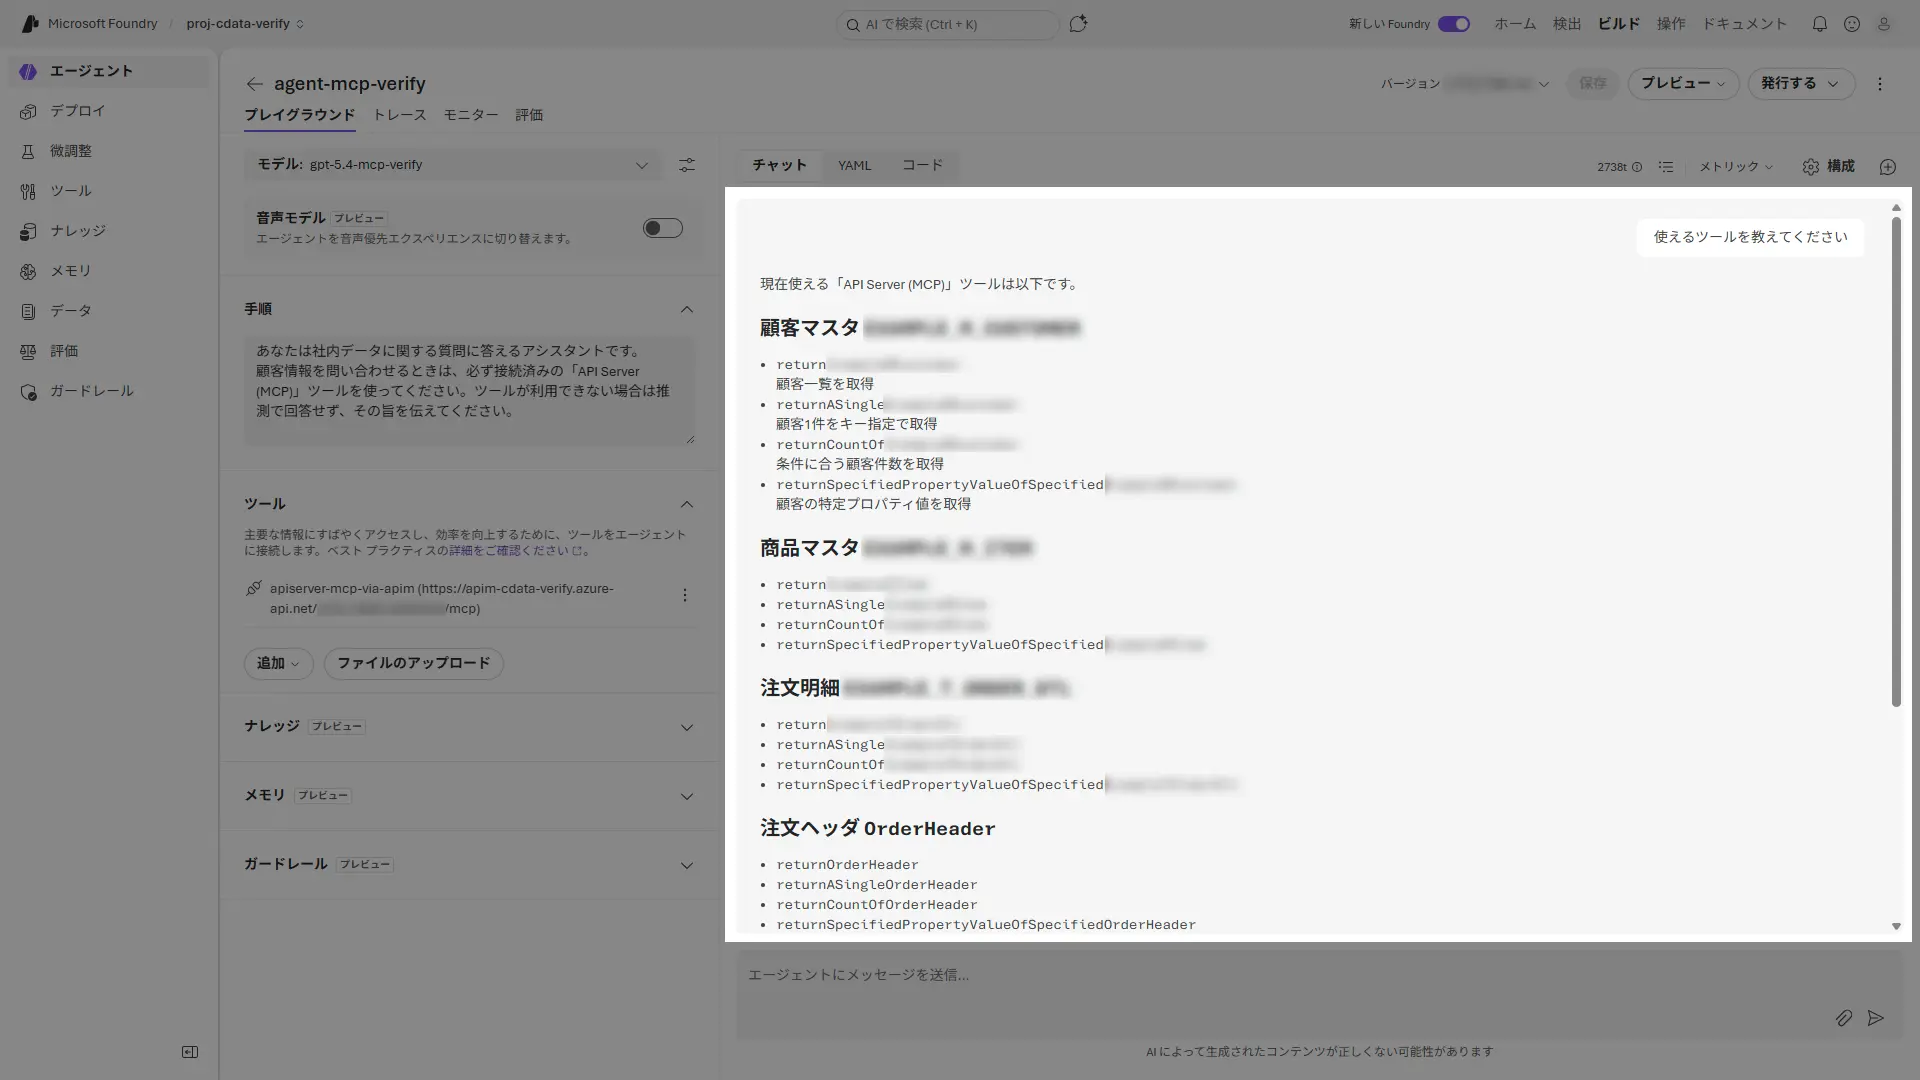Collapse the ツール section
The width and height of the screenshot is (1920, 1080).
pyautogui.click(x=687, y=505)
